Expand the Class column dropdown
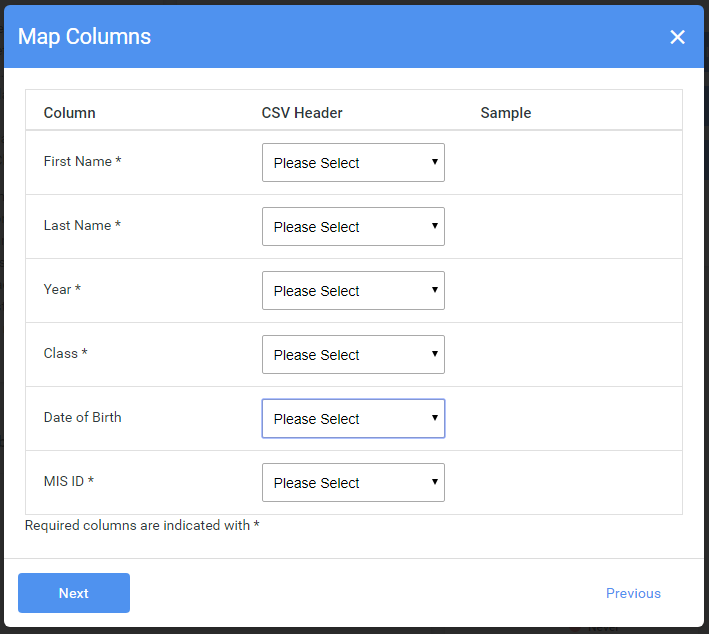The height and width of the screenshot is (634, 709). [353, 355]
